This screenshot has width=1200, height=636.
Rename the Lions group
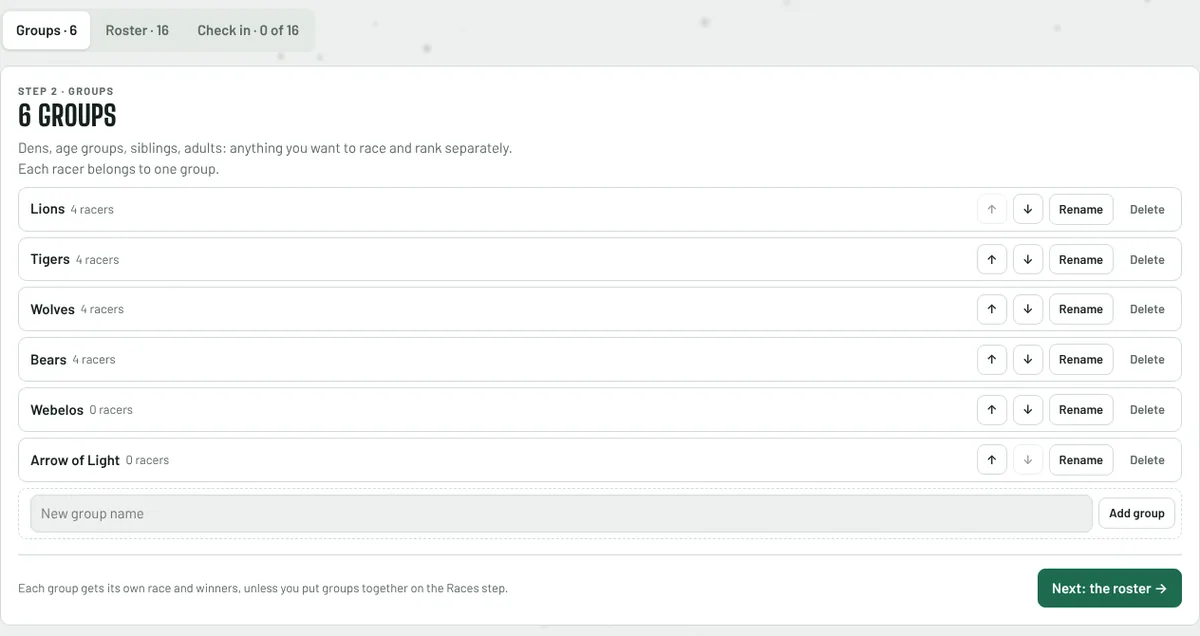[1081, 209]
